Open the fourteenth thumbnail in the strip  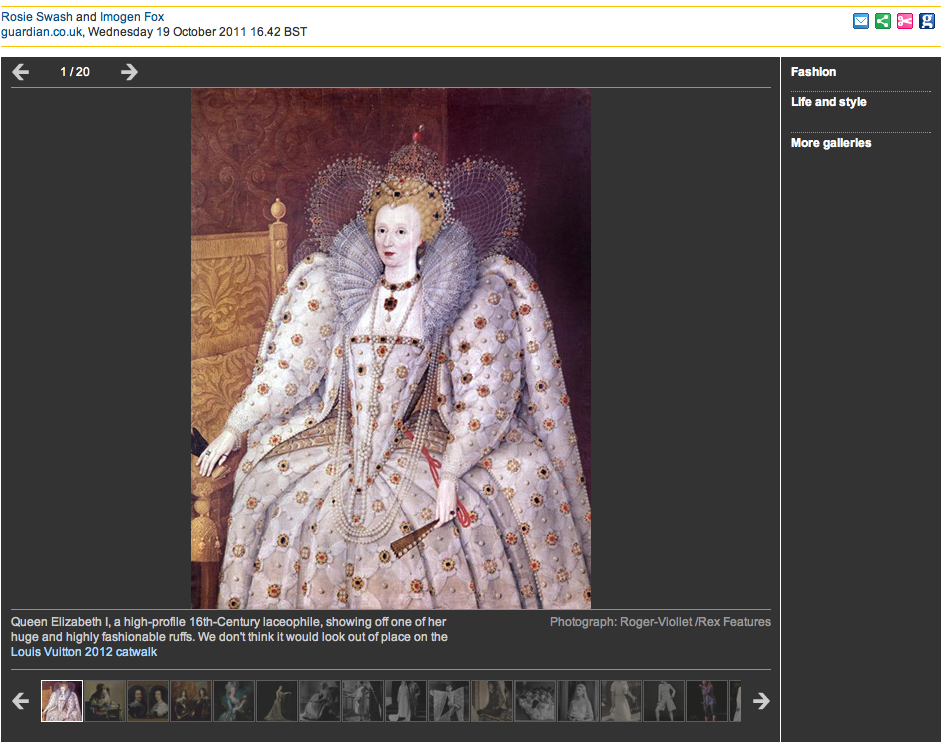pyautogui.click(x=621, y=701)
